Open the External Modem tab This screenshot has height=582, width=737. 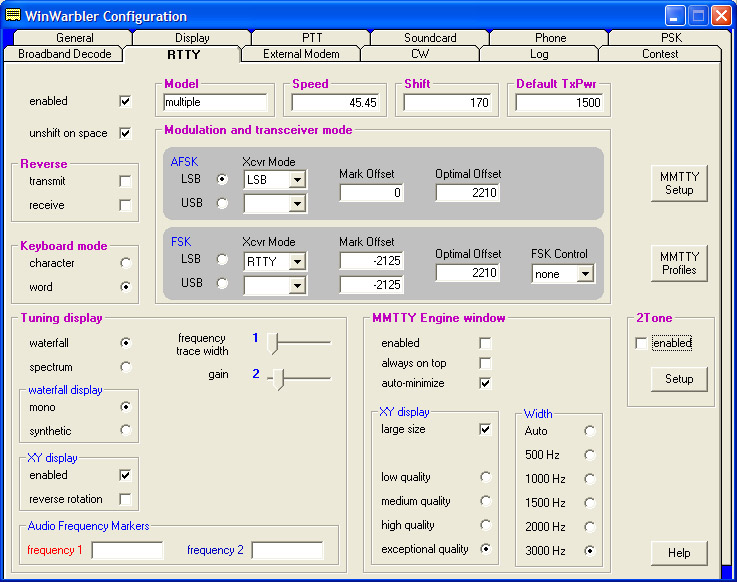pyautogui.click(x=301, y=54)
